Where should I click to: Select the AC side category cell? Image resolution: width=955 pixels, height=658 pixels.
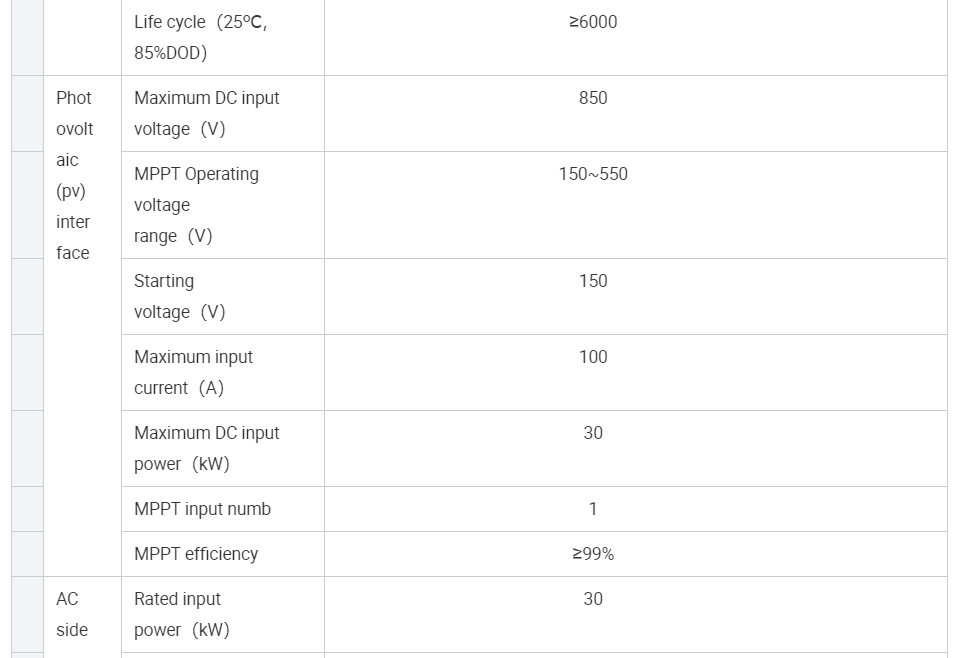(72, 614)
